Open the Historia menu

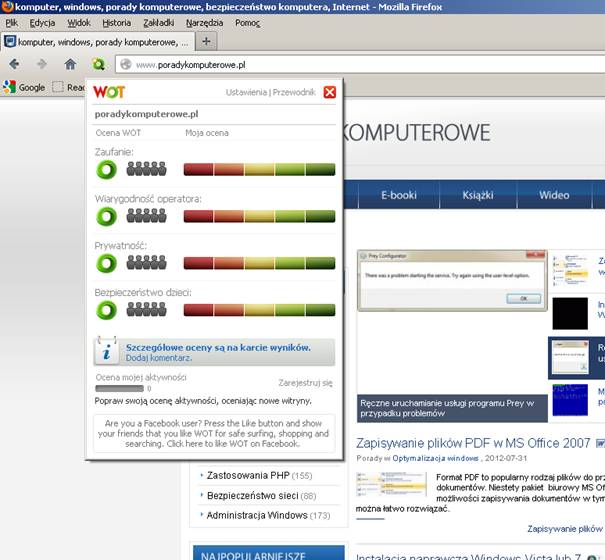117,23
